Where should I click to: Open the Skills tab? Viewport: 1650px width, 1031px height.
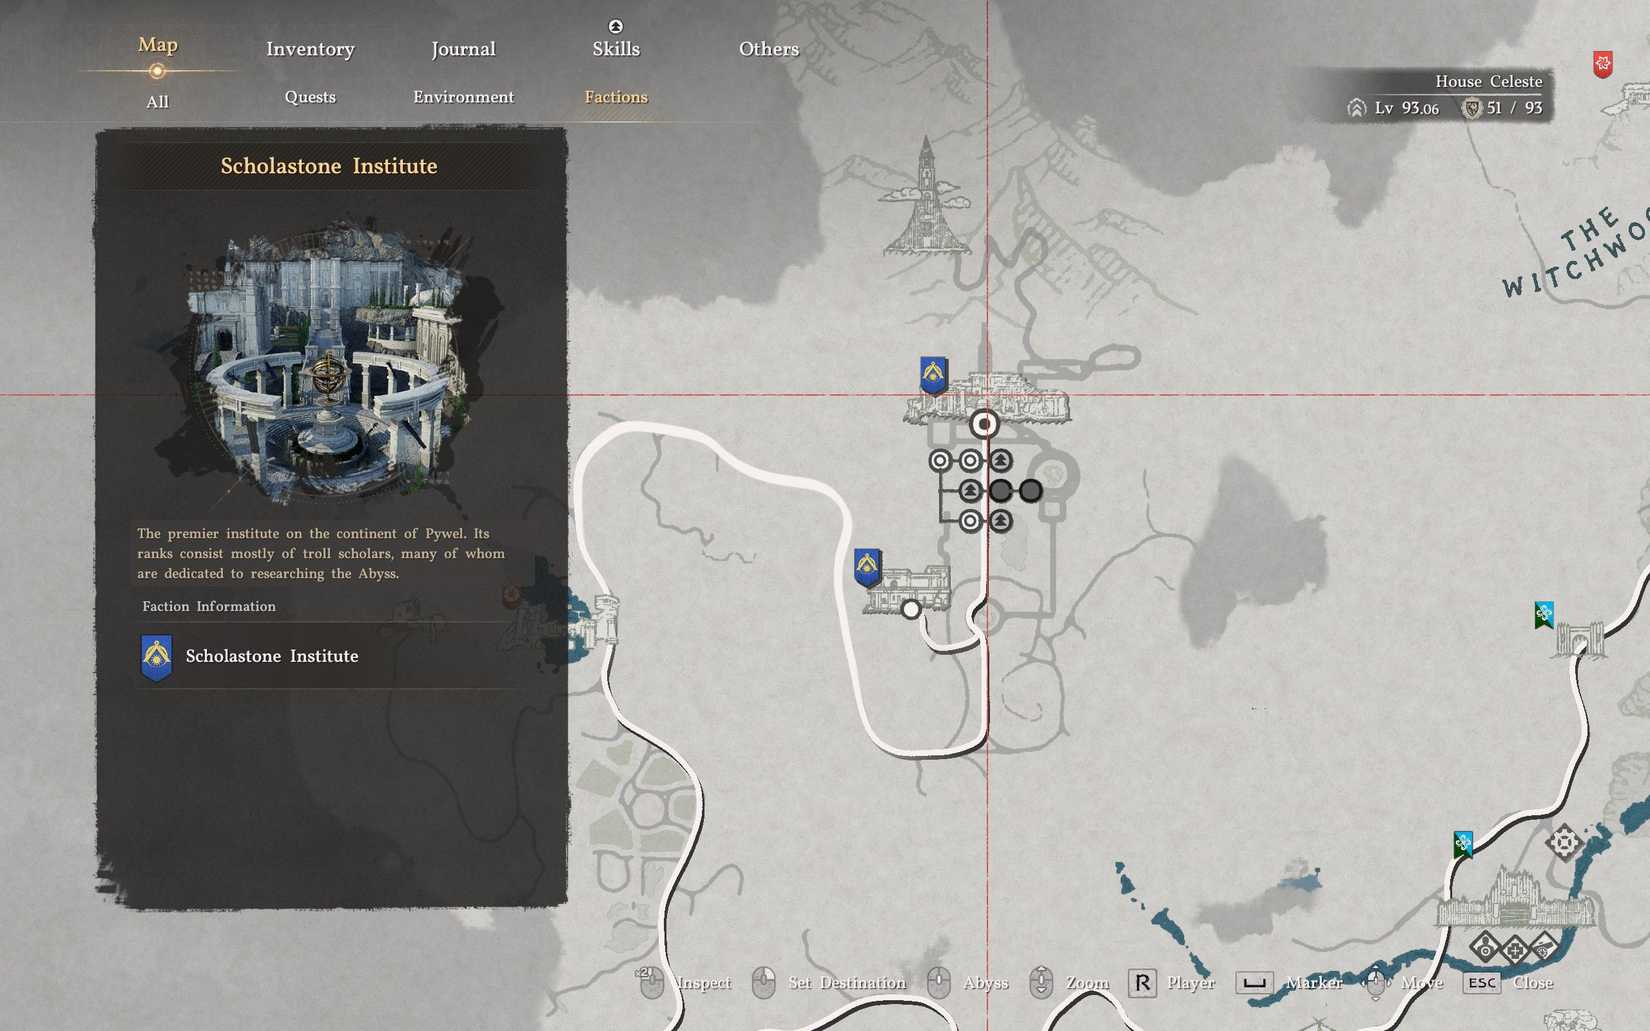point(615,49)
